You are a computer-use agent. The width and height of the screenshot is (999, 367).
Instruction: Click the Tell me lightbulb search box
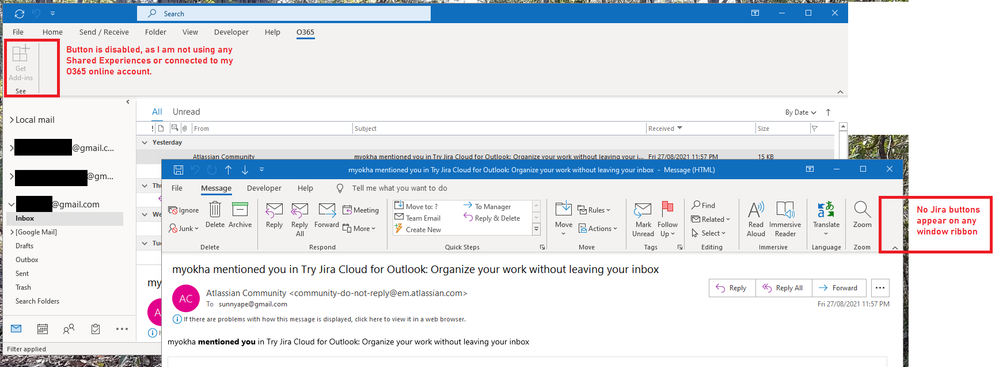coord(392,188)
